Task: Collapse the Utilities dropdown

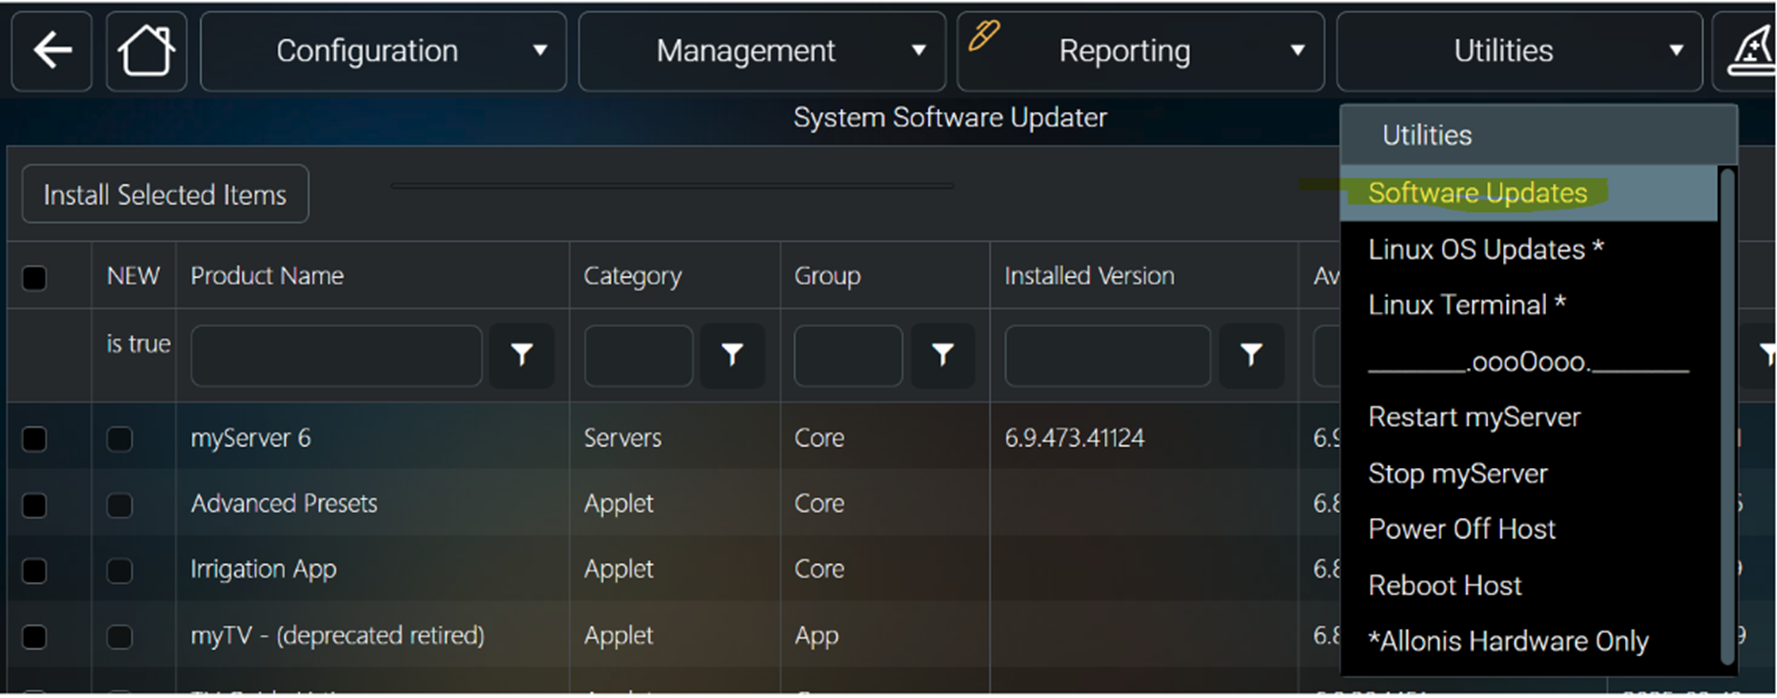Action: tap(1519, 51)
